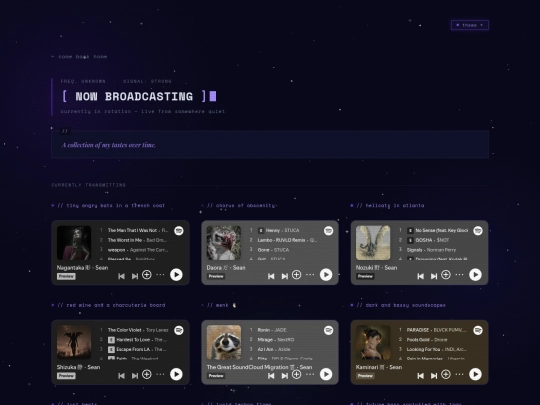Open more options for Nagantaka player
540x405 pixels.
click(x=160, y=275)
